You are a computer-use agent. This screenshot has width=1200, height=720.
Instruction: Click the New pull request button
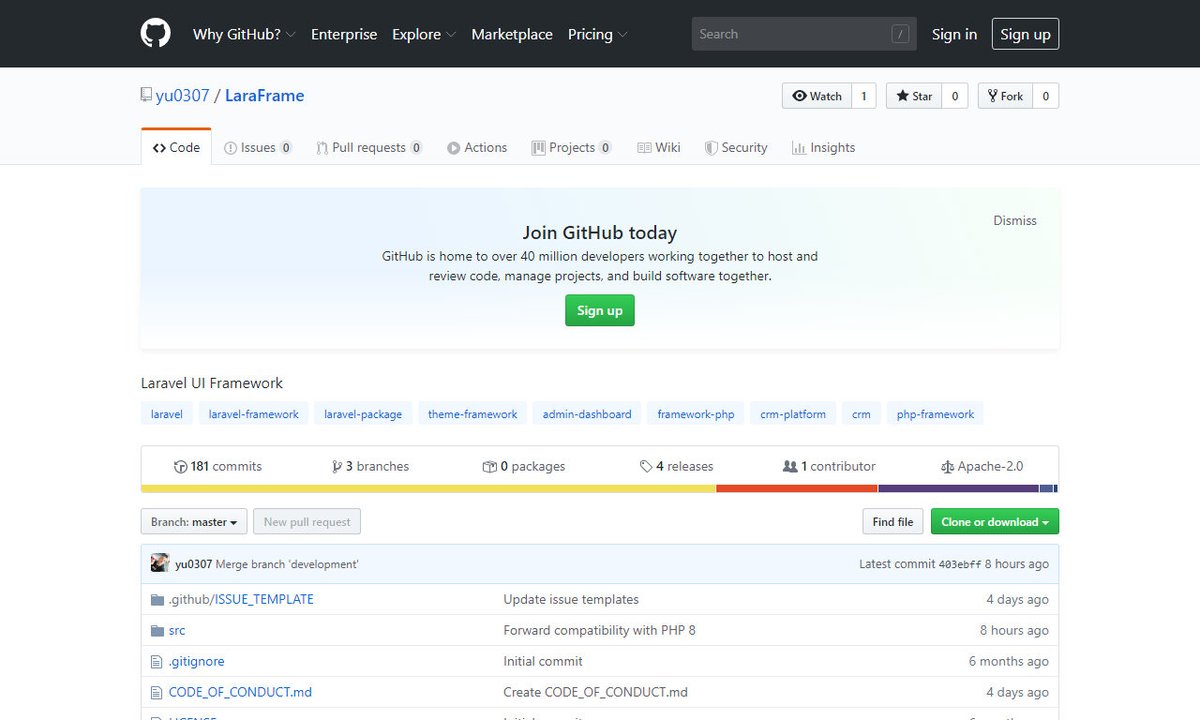tap(307, 522)
